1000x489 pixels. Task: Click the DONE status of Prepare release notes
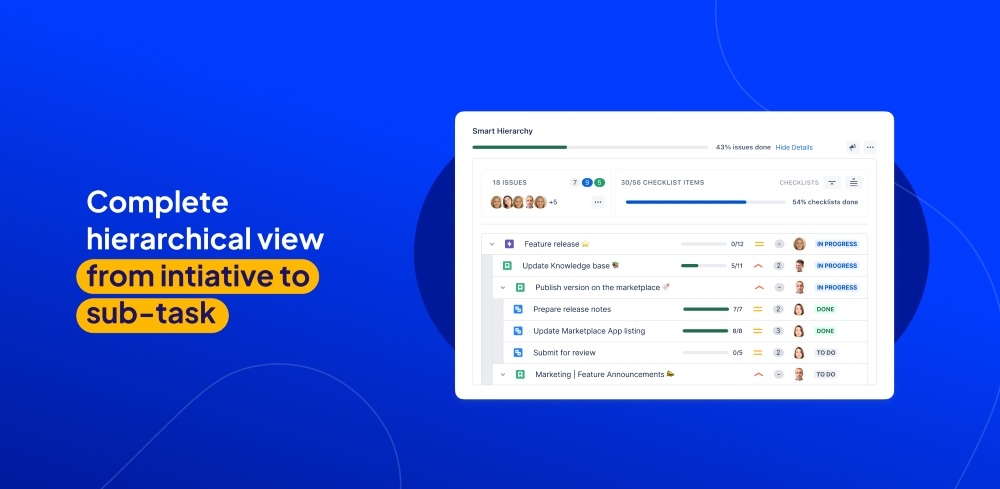(x=825, y=309)
